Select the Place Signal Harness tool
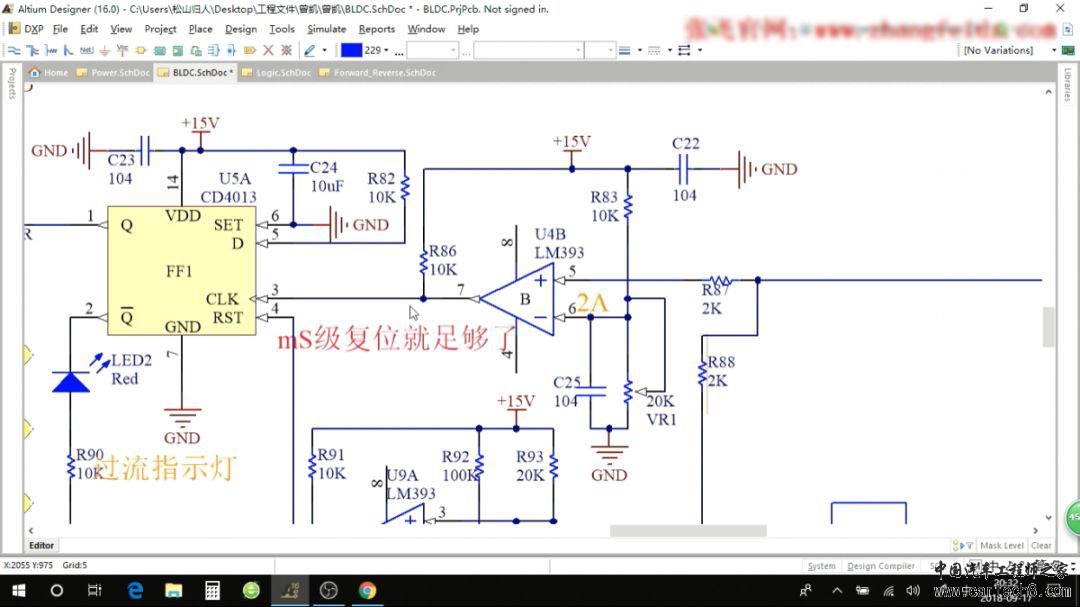This screenshot has height=607, width=1080. pos(51,50)
